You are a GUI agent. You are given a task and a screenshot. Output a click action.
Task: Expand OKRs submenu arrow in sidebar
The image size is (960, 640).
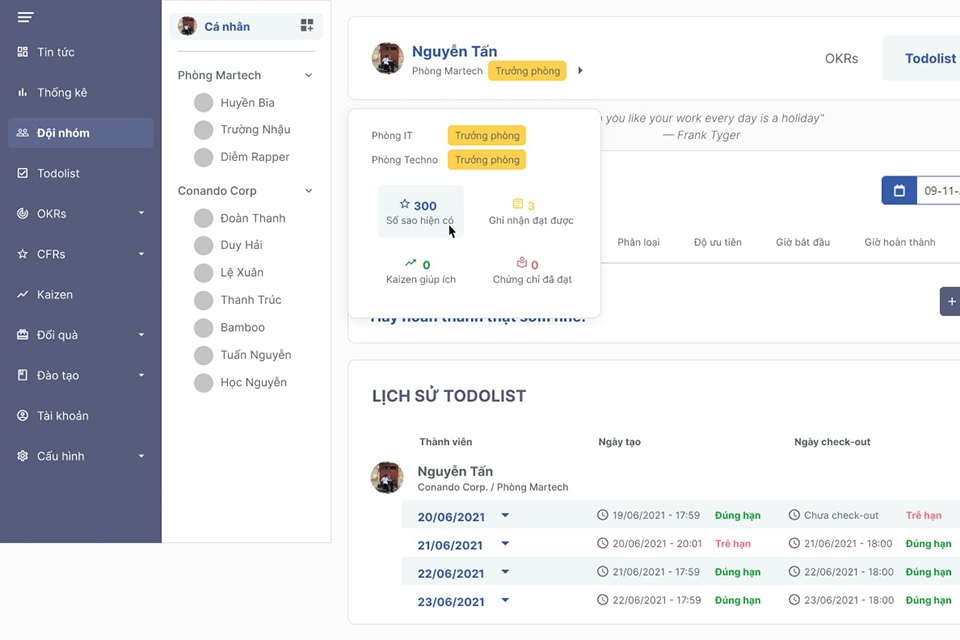(x=141, y=213)
